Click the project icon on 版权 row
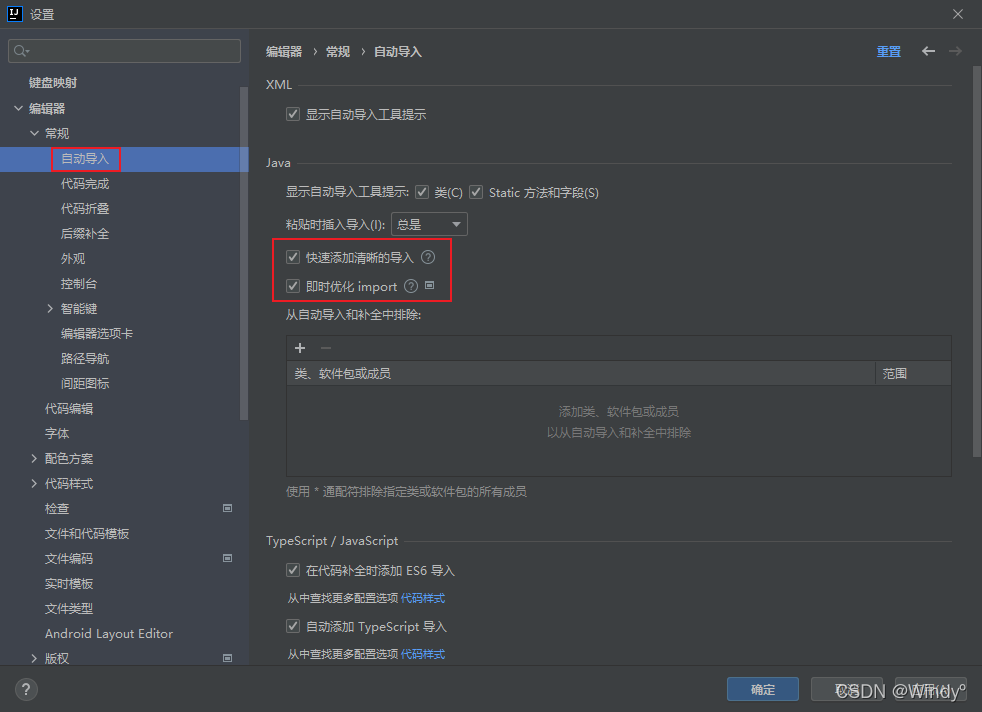This screenshot has height=712, width=982. coord(228,658)
